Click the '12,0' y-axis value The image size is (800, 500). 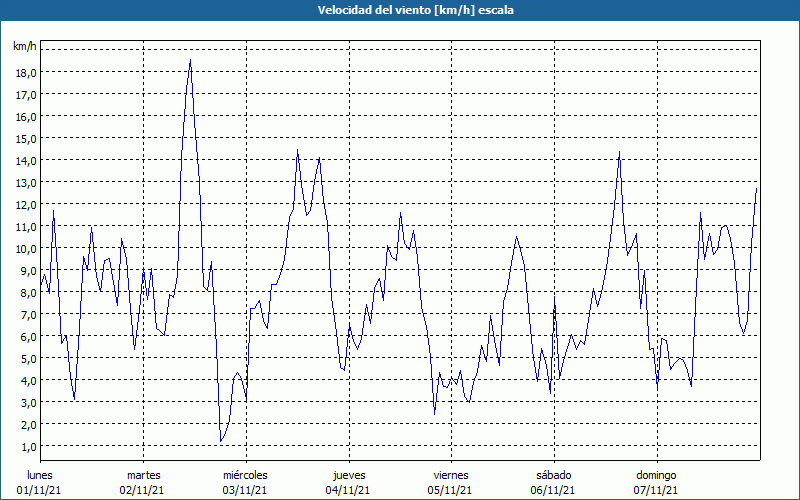click(26, 205)
